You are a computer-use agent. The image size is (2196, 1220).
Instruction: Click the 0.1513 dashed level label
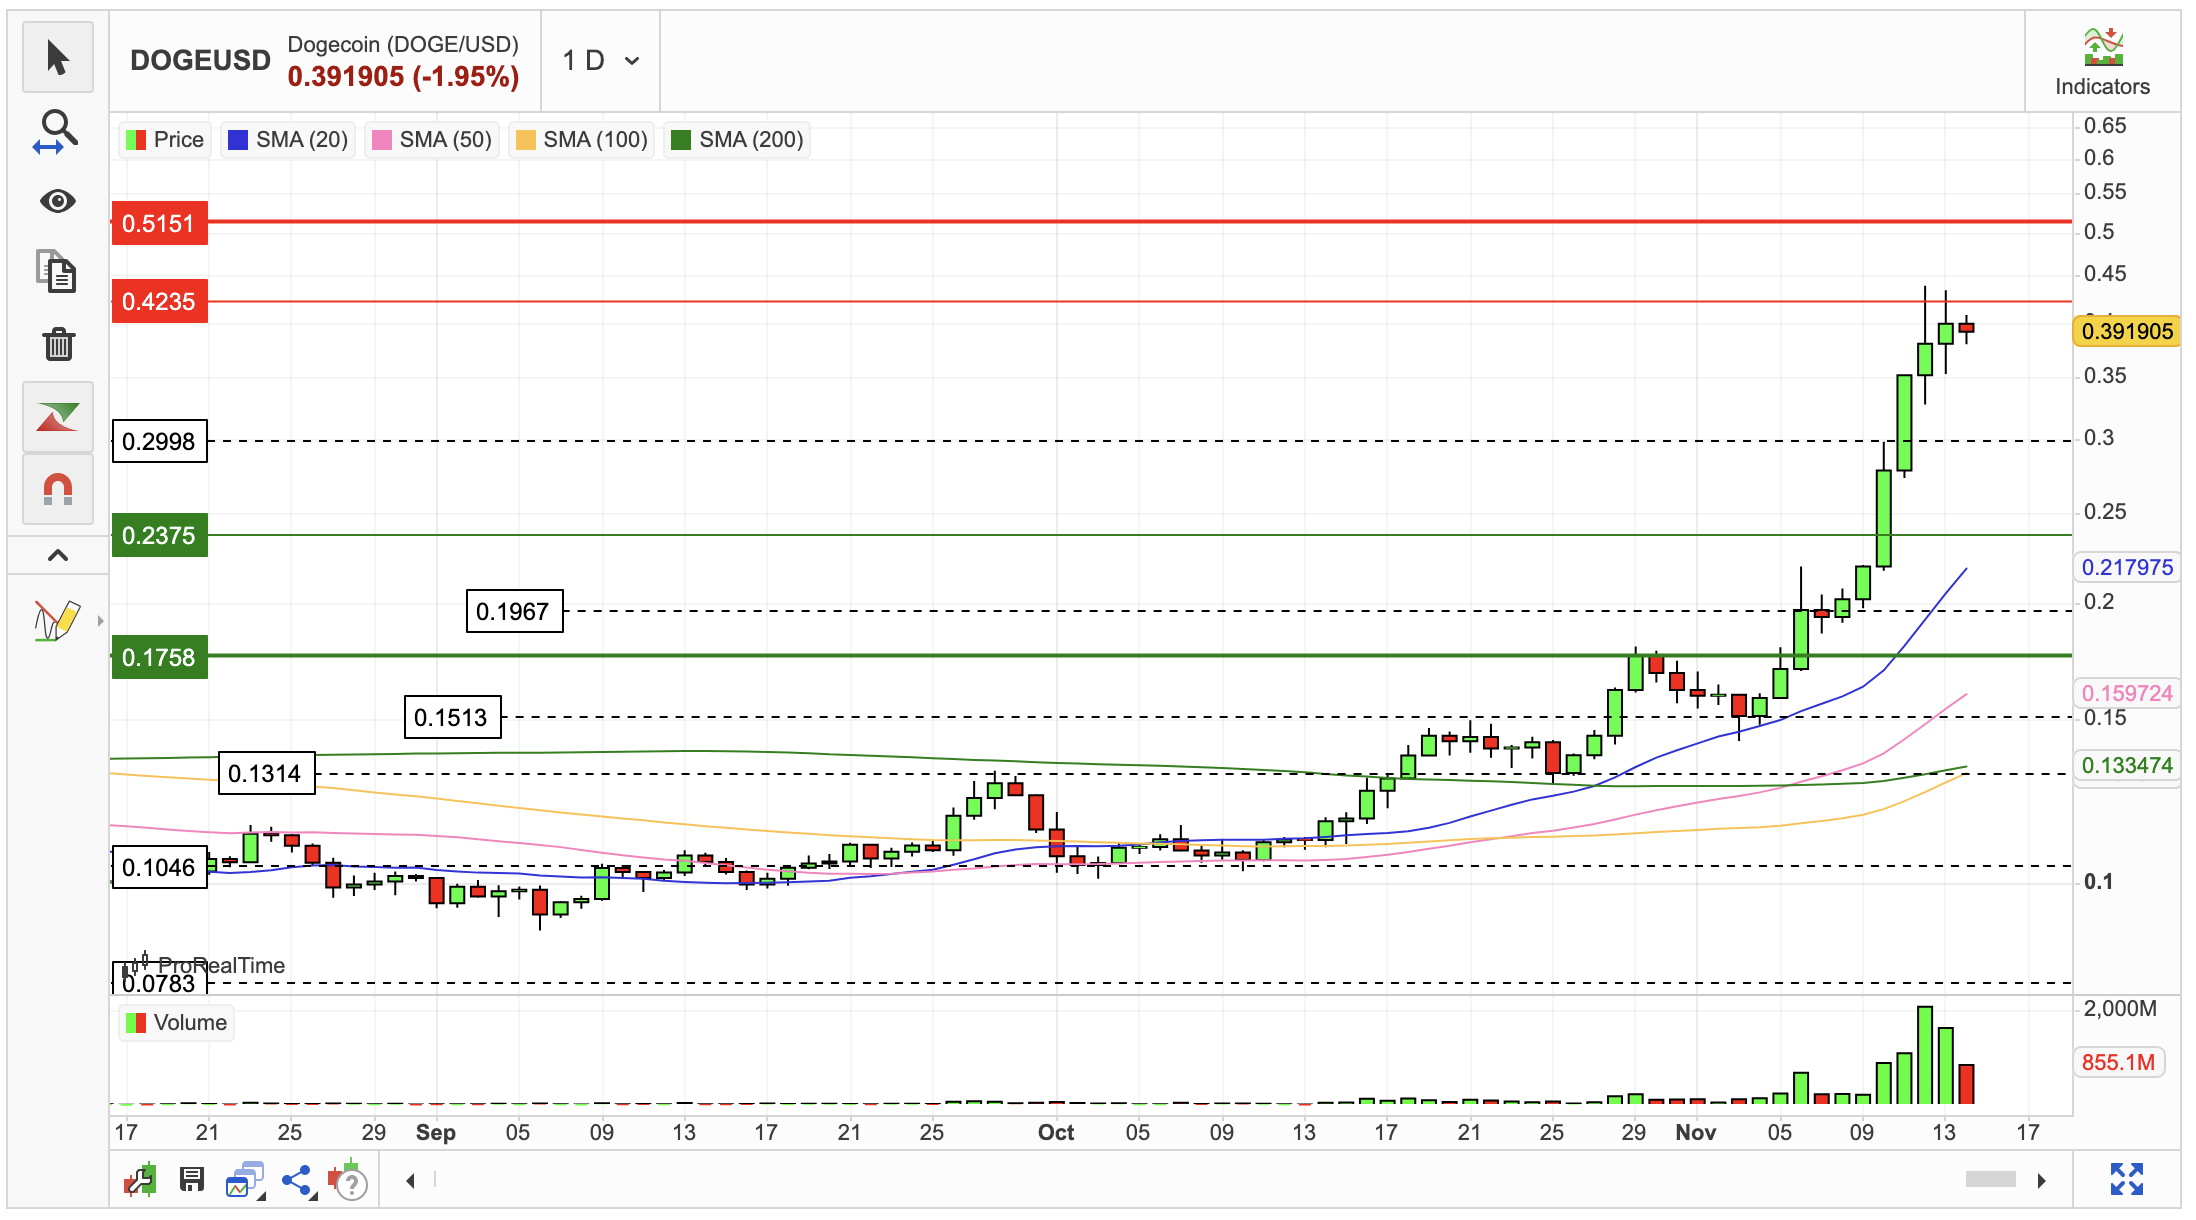pyautogui.click(x=452, y=717)
